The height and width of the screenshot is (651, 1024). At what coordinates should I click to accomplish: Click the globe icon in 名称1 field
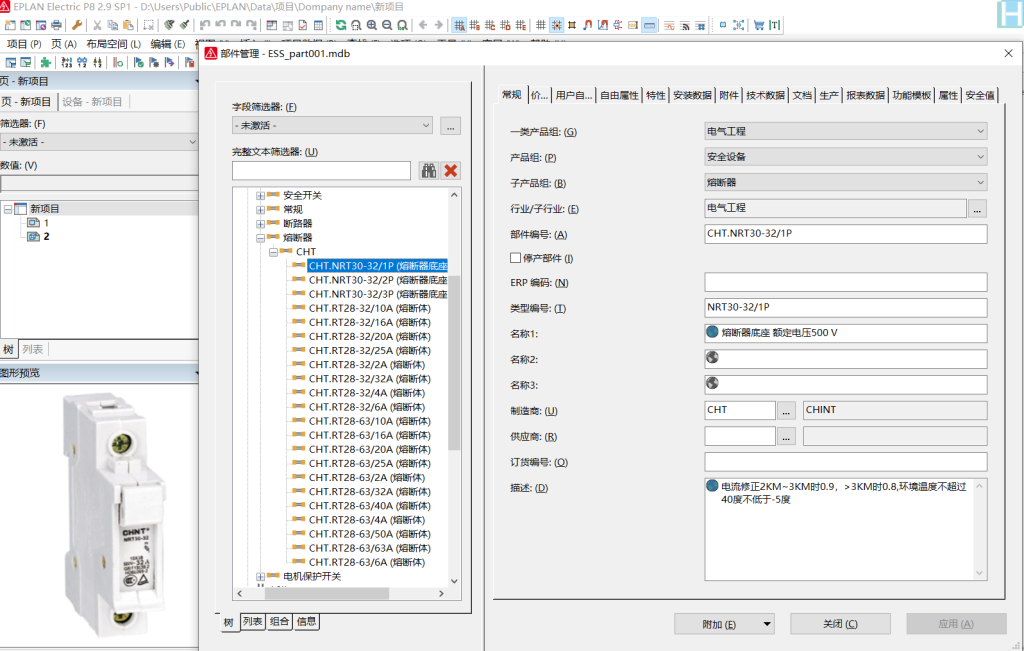[712, 332]
